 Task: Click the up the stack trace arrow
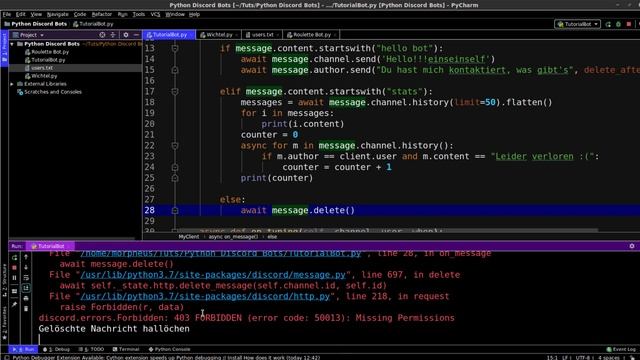pyautogui.click(x=26, y=257)
